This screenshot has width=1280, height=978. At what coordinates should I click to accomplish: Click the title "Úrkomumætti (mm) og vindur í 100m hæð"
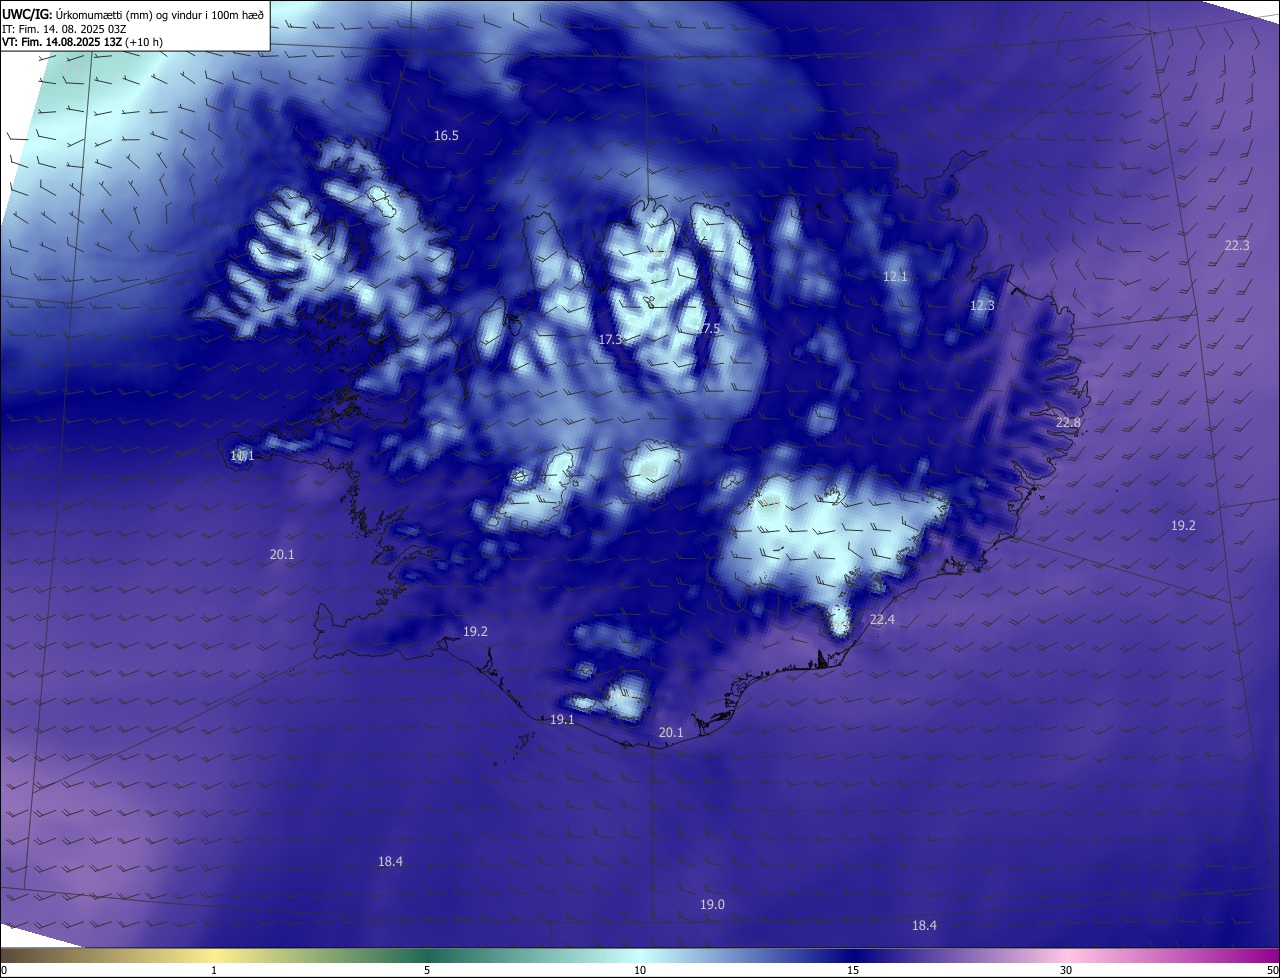[160, 14]
